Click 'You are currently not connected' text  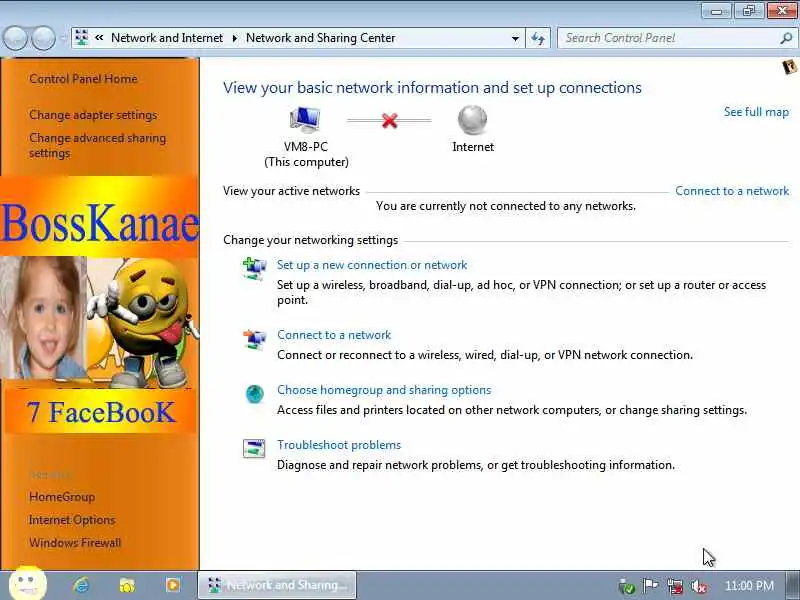pyautogui.click(x=506, y=206)
